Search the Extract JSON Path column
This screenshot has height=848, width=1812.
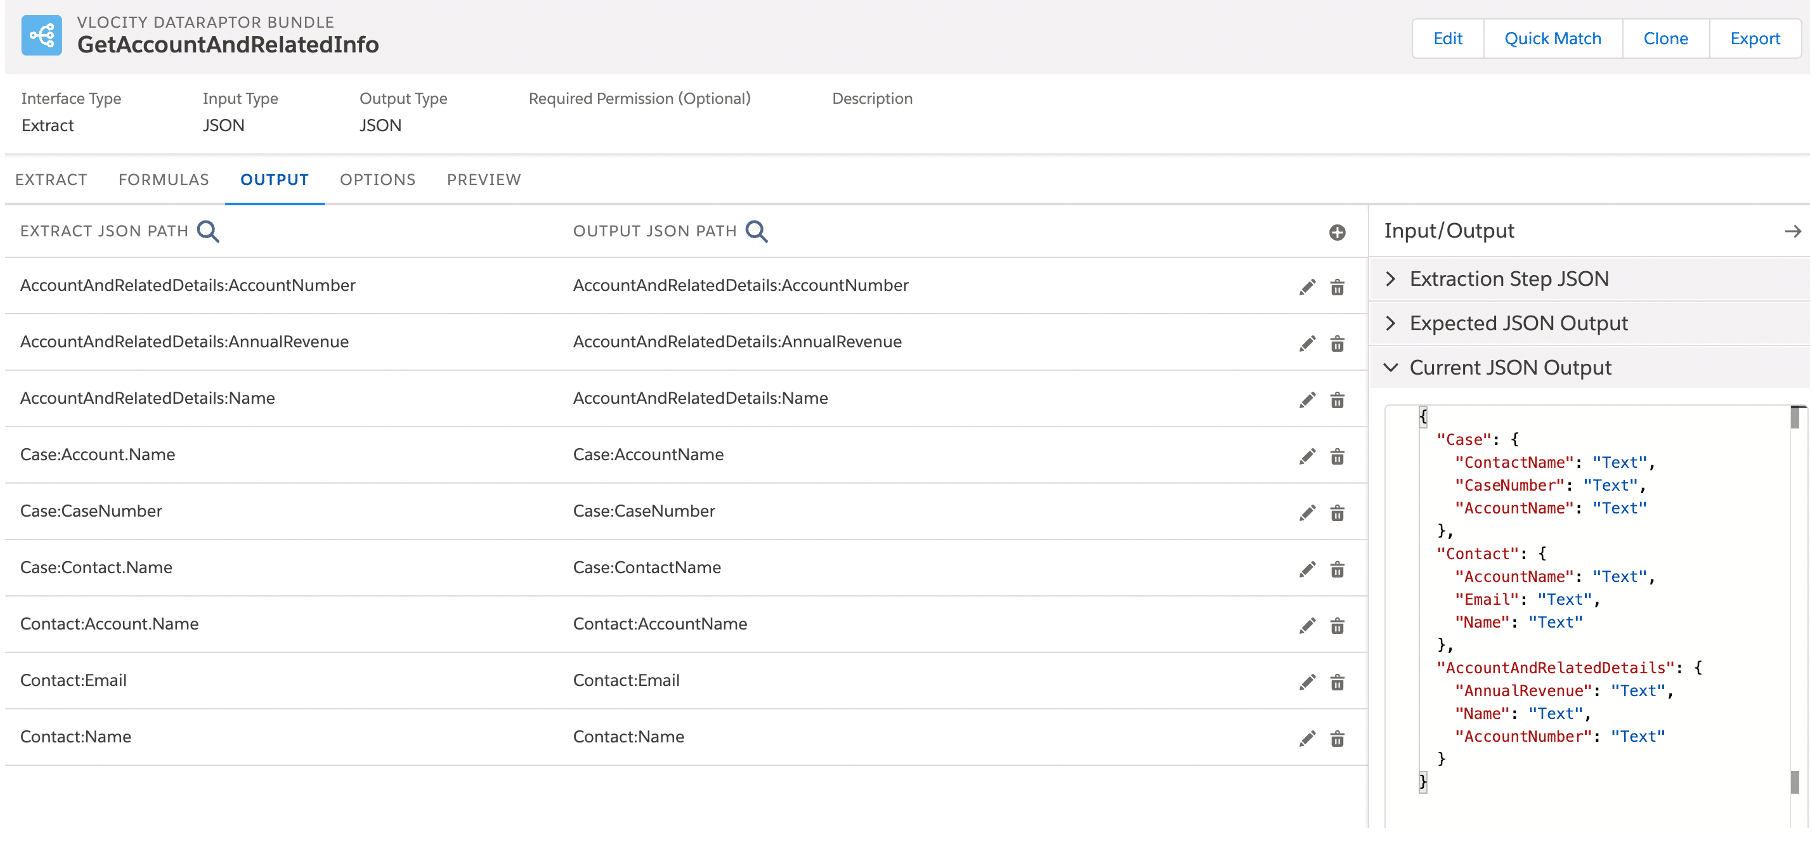208,232
